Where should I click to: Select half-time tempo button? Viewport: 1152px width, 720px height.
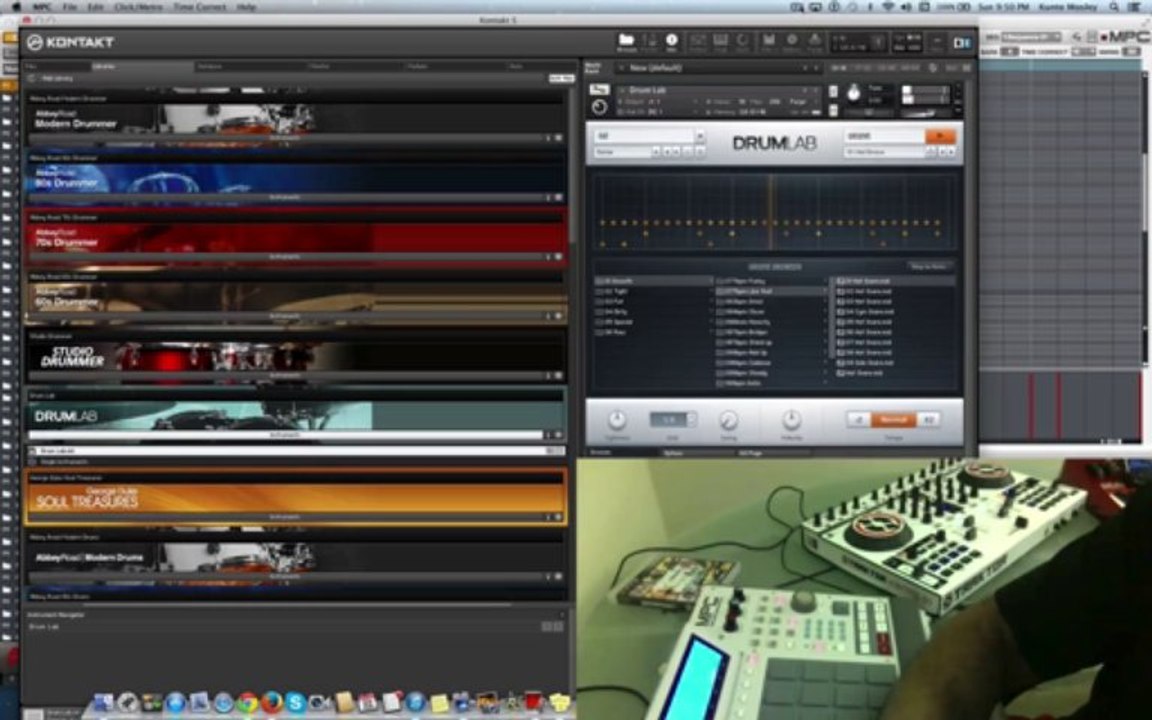tap(858, 420)
